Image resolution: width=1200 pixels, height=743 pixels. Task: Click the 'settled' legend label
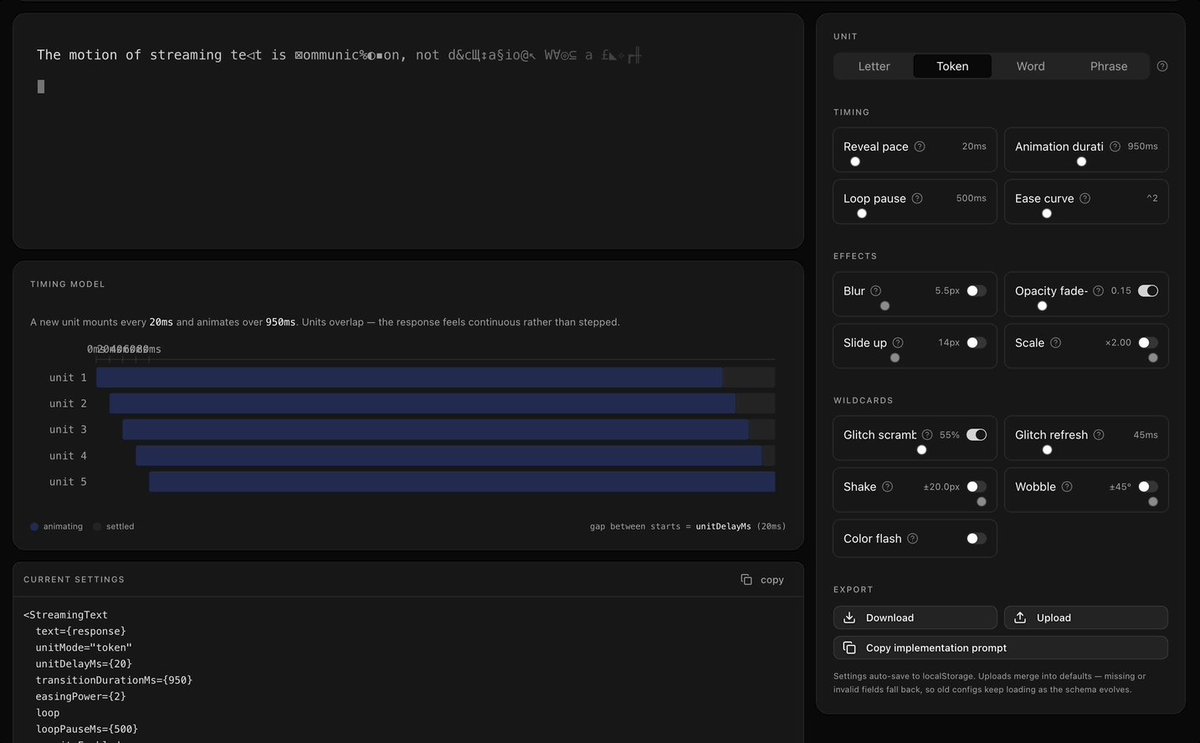click(x=120, y=526)
